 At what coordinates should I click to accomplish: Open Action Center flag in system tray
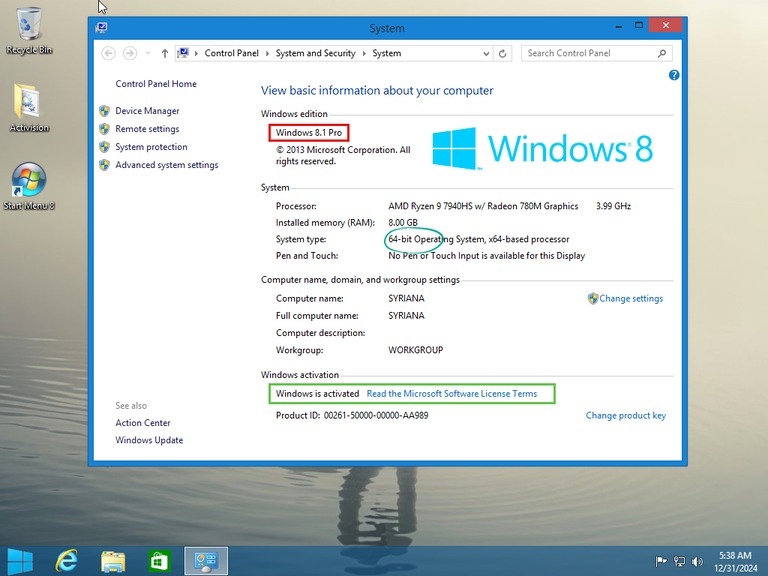click(x=660, y=561)
